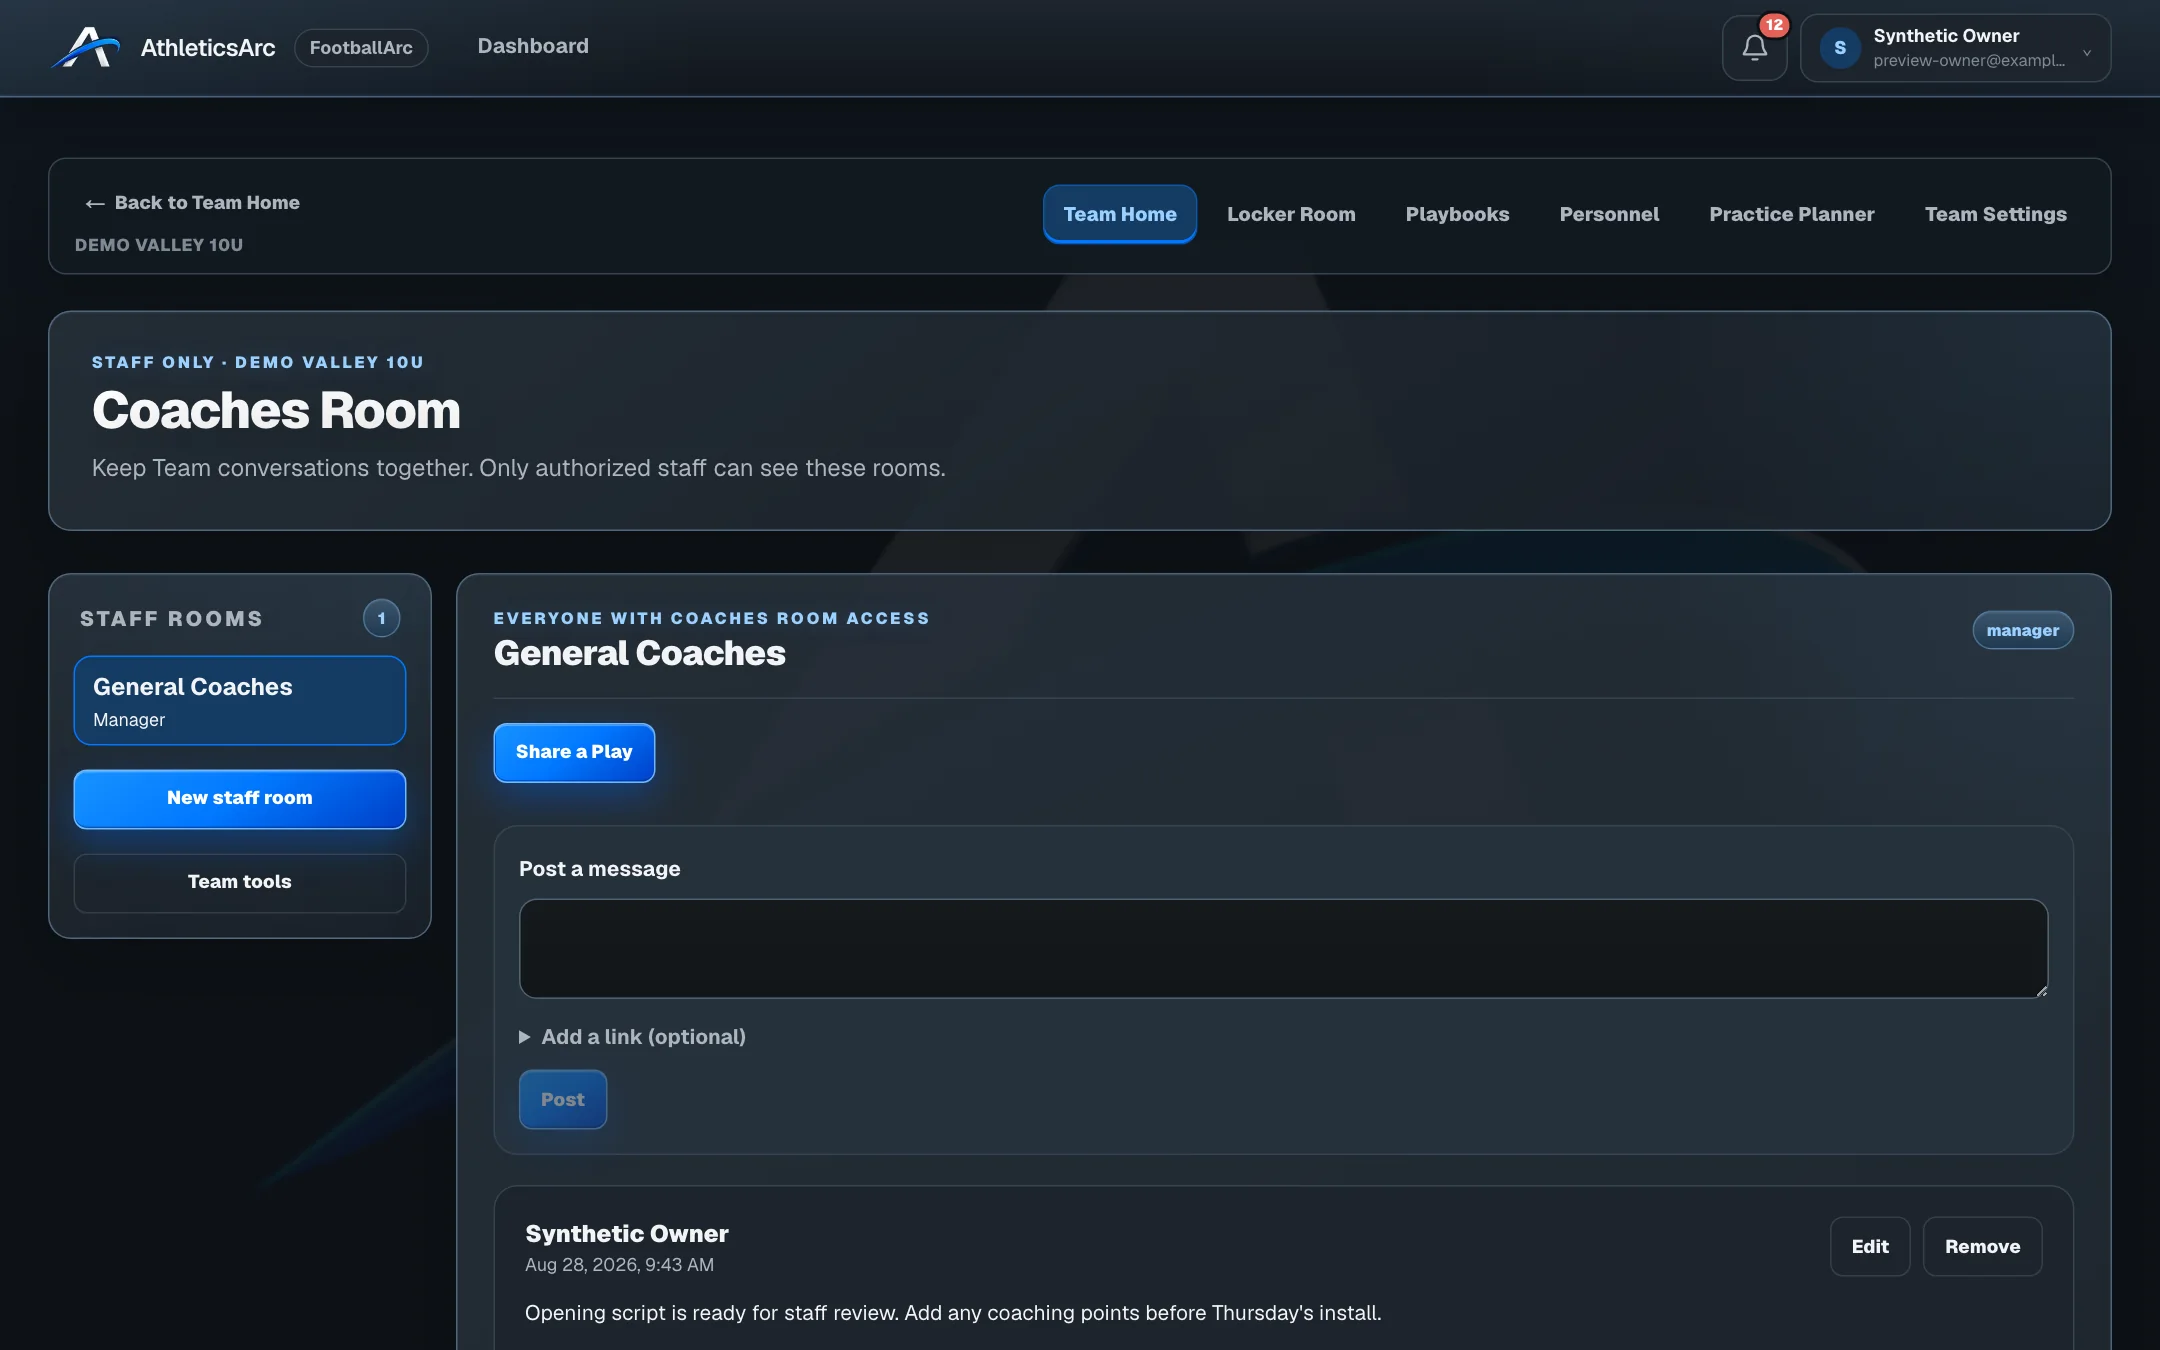Viewport: 2160px width, 1350px height.
Task: Select the Team Home tab
Action: point(1120,214)
